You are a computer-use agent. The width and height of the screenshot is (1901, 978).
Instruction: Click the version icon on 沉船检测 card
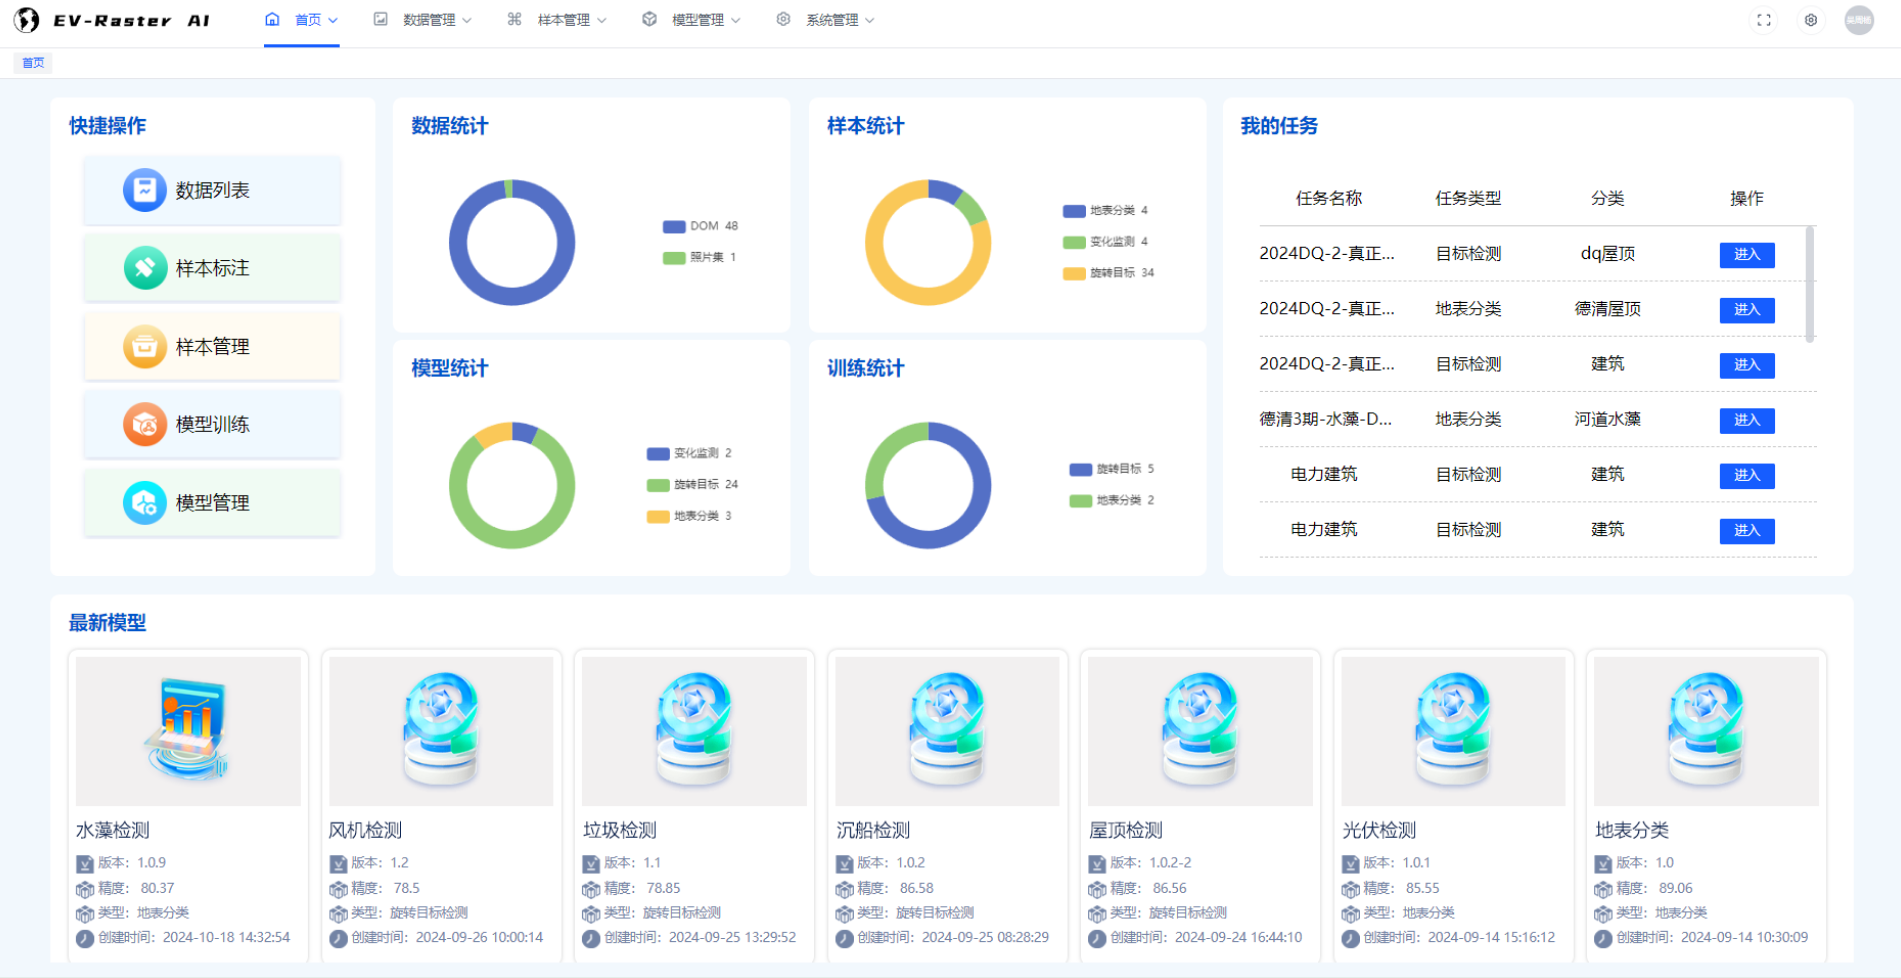[x=844, y=863]
